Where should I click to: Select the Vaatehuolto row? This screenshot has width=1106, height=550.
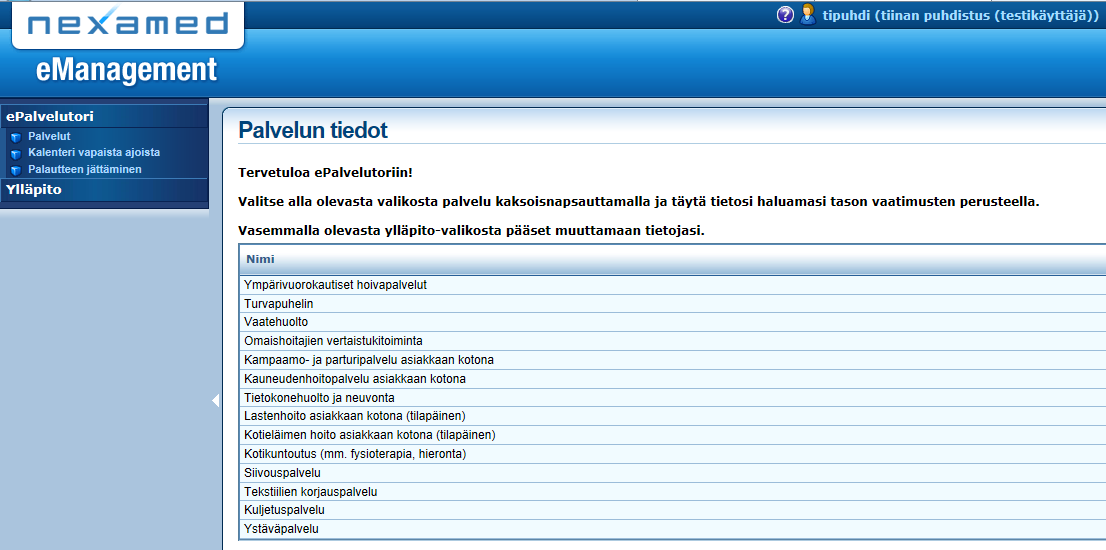pyautogui.click(x=673, y=322)
